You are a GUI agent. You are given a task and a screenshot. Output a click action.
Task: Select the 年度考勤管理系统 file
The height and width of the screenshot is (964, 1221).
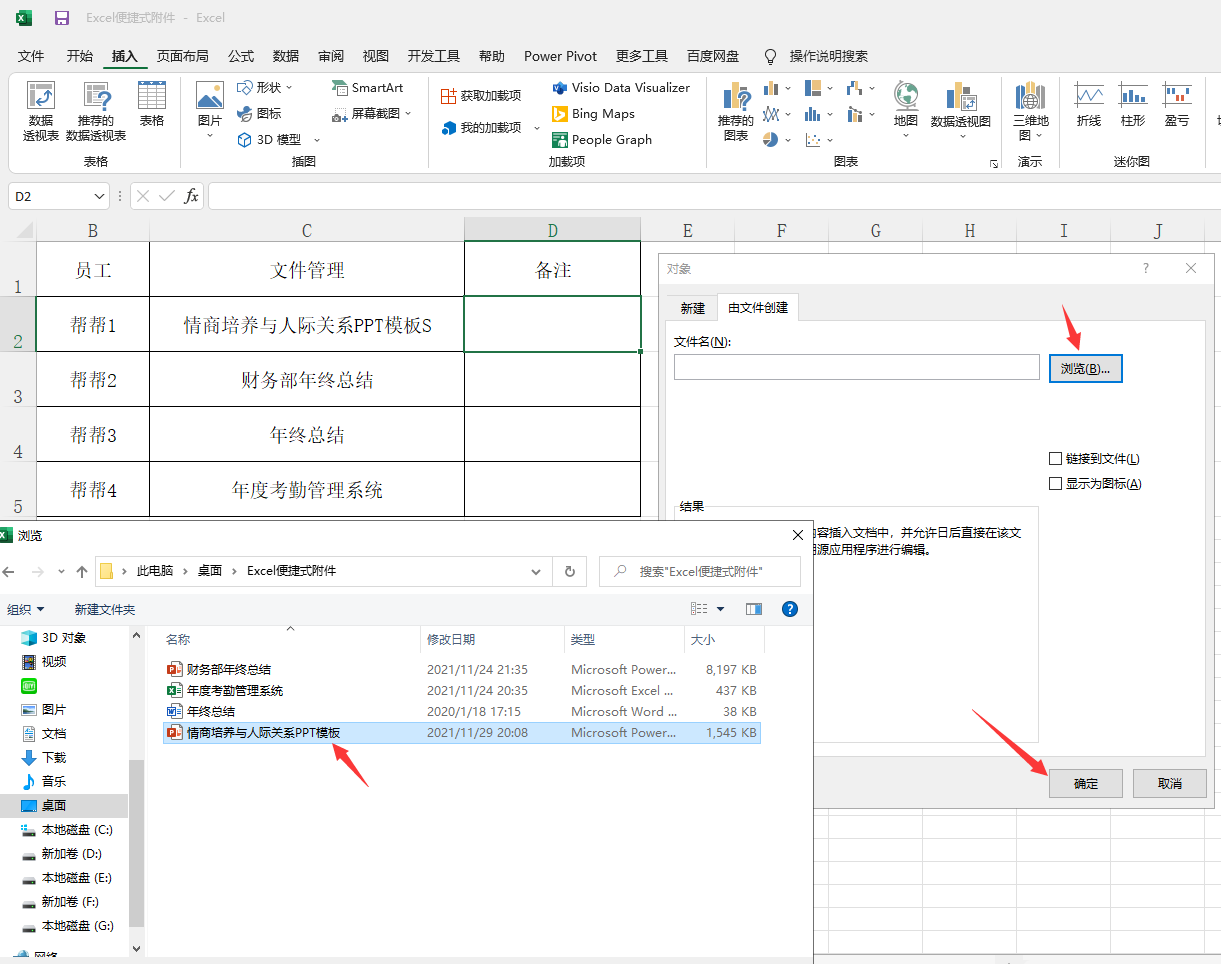pyautogui.click(x=463, y=691)
